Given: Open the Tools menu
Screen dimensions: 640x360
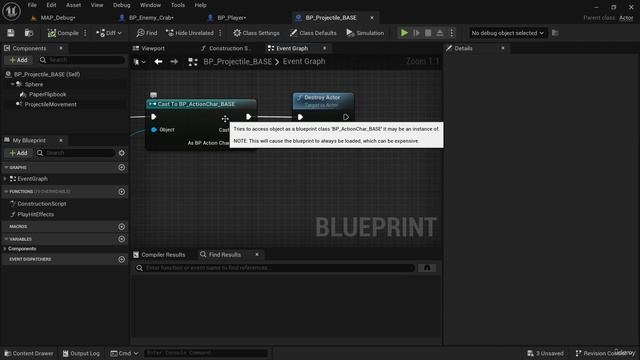Looking at the screenshot, I should (x=178, y=5).
